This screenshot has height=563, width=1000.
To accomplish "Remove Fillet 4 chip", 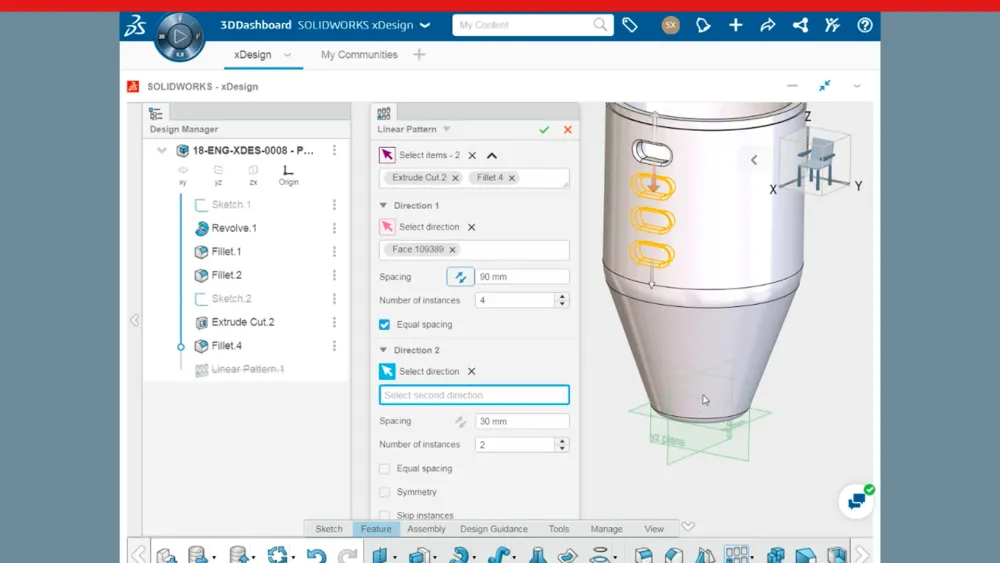I will (511, 178).
